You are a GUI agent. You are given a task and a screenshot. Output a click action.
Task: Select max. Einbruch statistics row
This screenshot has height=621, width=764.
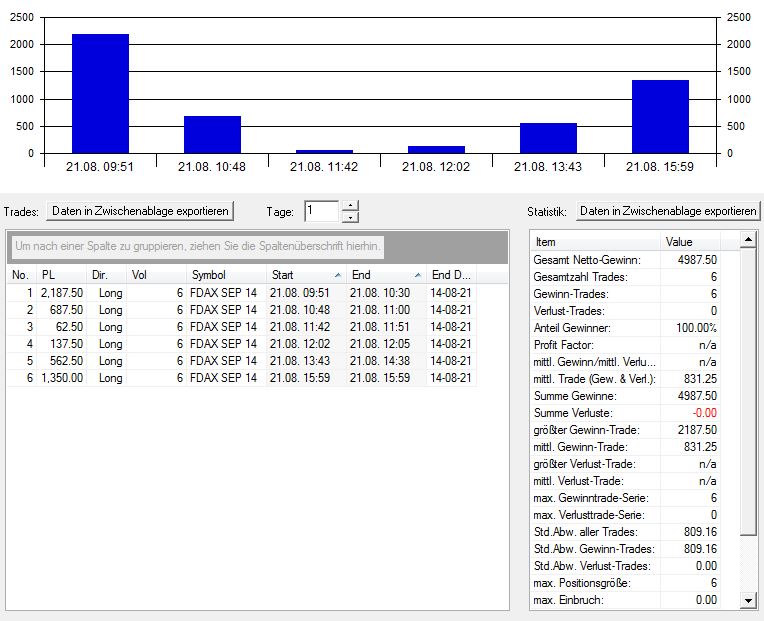(626, 600)
